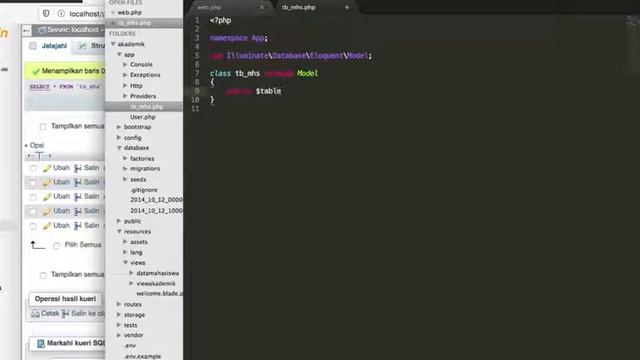This screenshot has width=640, height=360.
Task: Tick the checkbox of fourth result row
Action: pos(33,211)
